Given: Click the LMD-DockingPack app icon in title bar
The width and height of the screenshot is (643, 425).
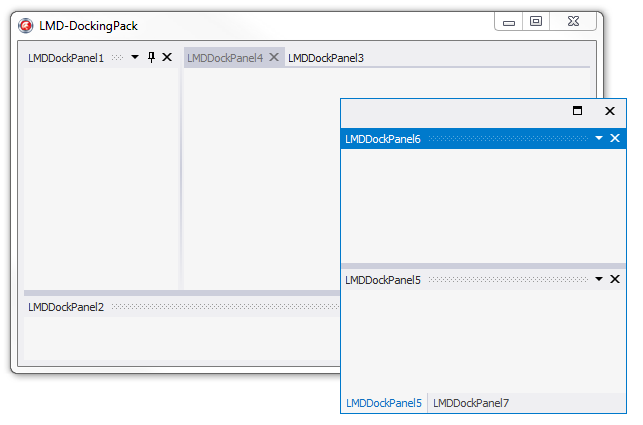Looking at the screenshot, I should coord(25,25).
